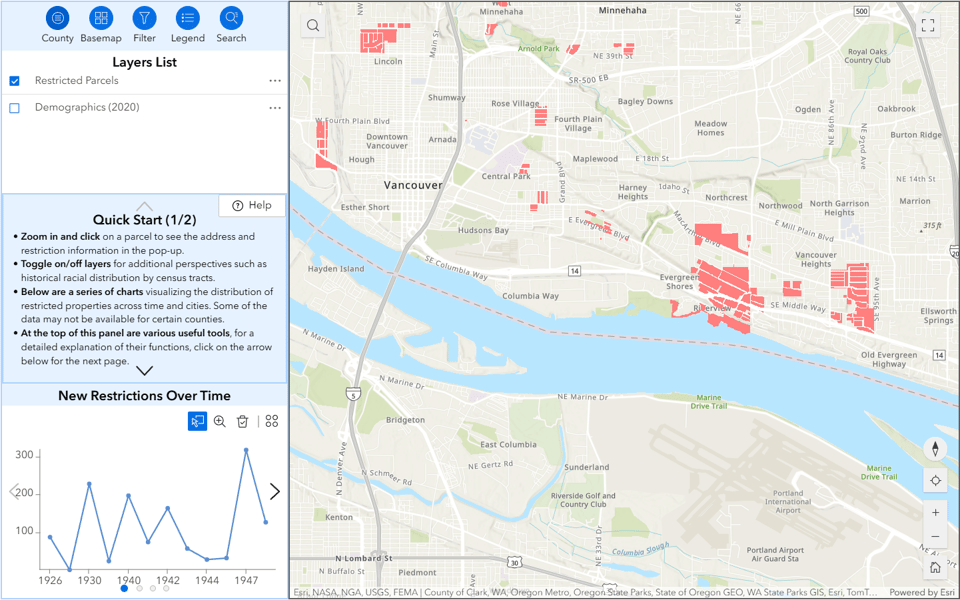This screenshot has width=960, height=600.
Task: Activate the chart selection mode toggle
Action: 197,422
